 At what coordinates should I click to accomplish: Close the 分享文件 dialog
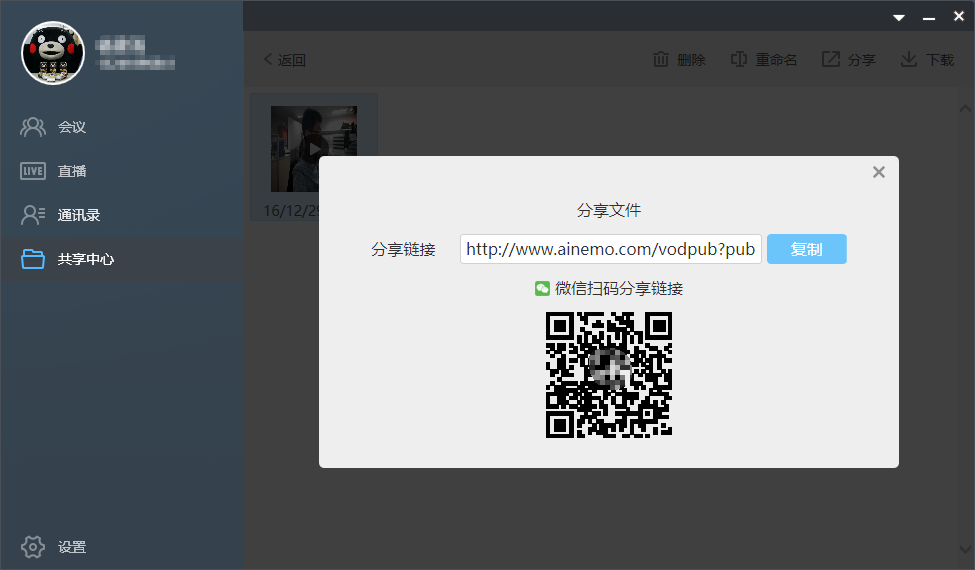[879, 172]
